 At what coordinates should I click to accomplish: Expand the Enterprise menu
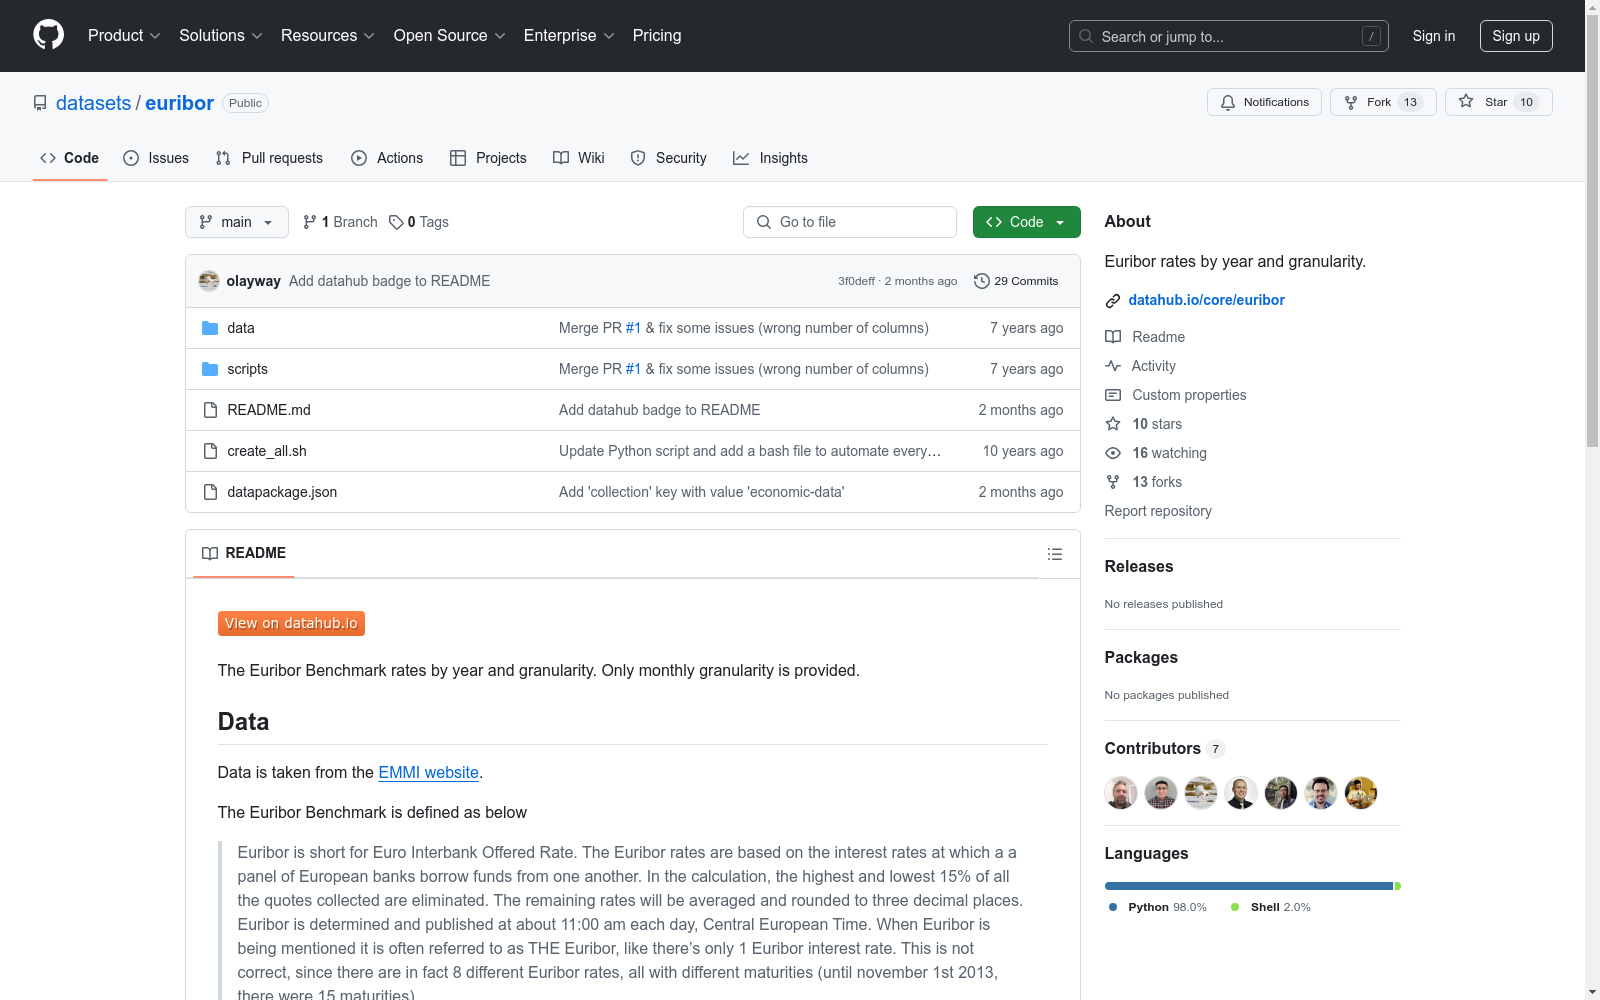569,36
